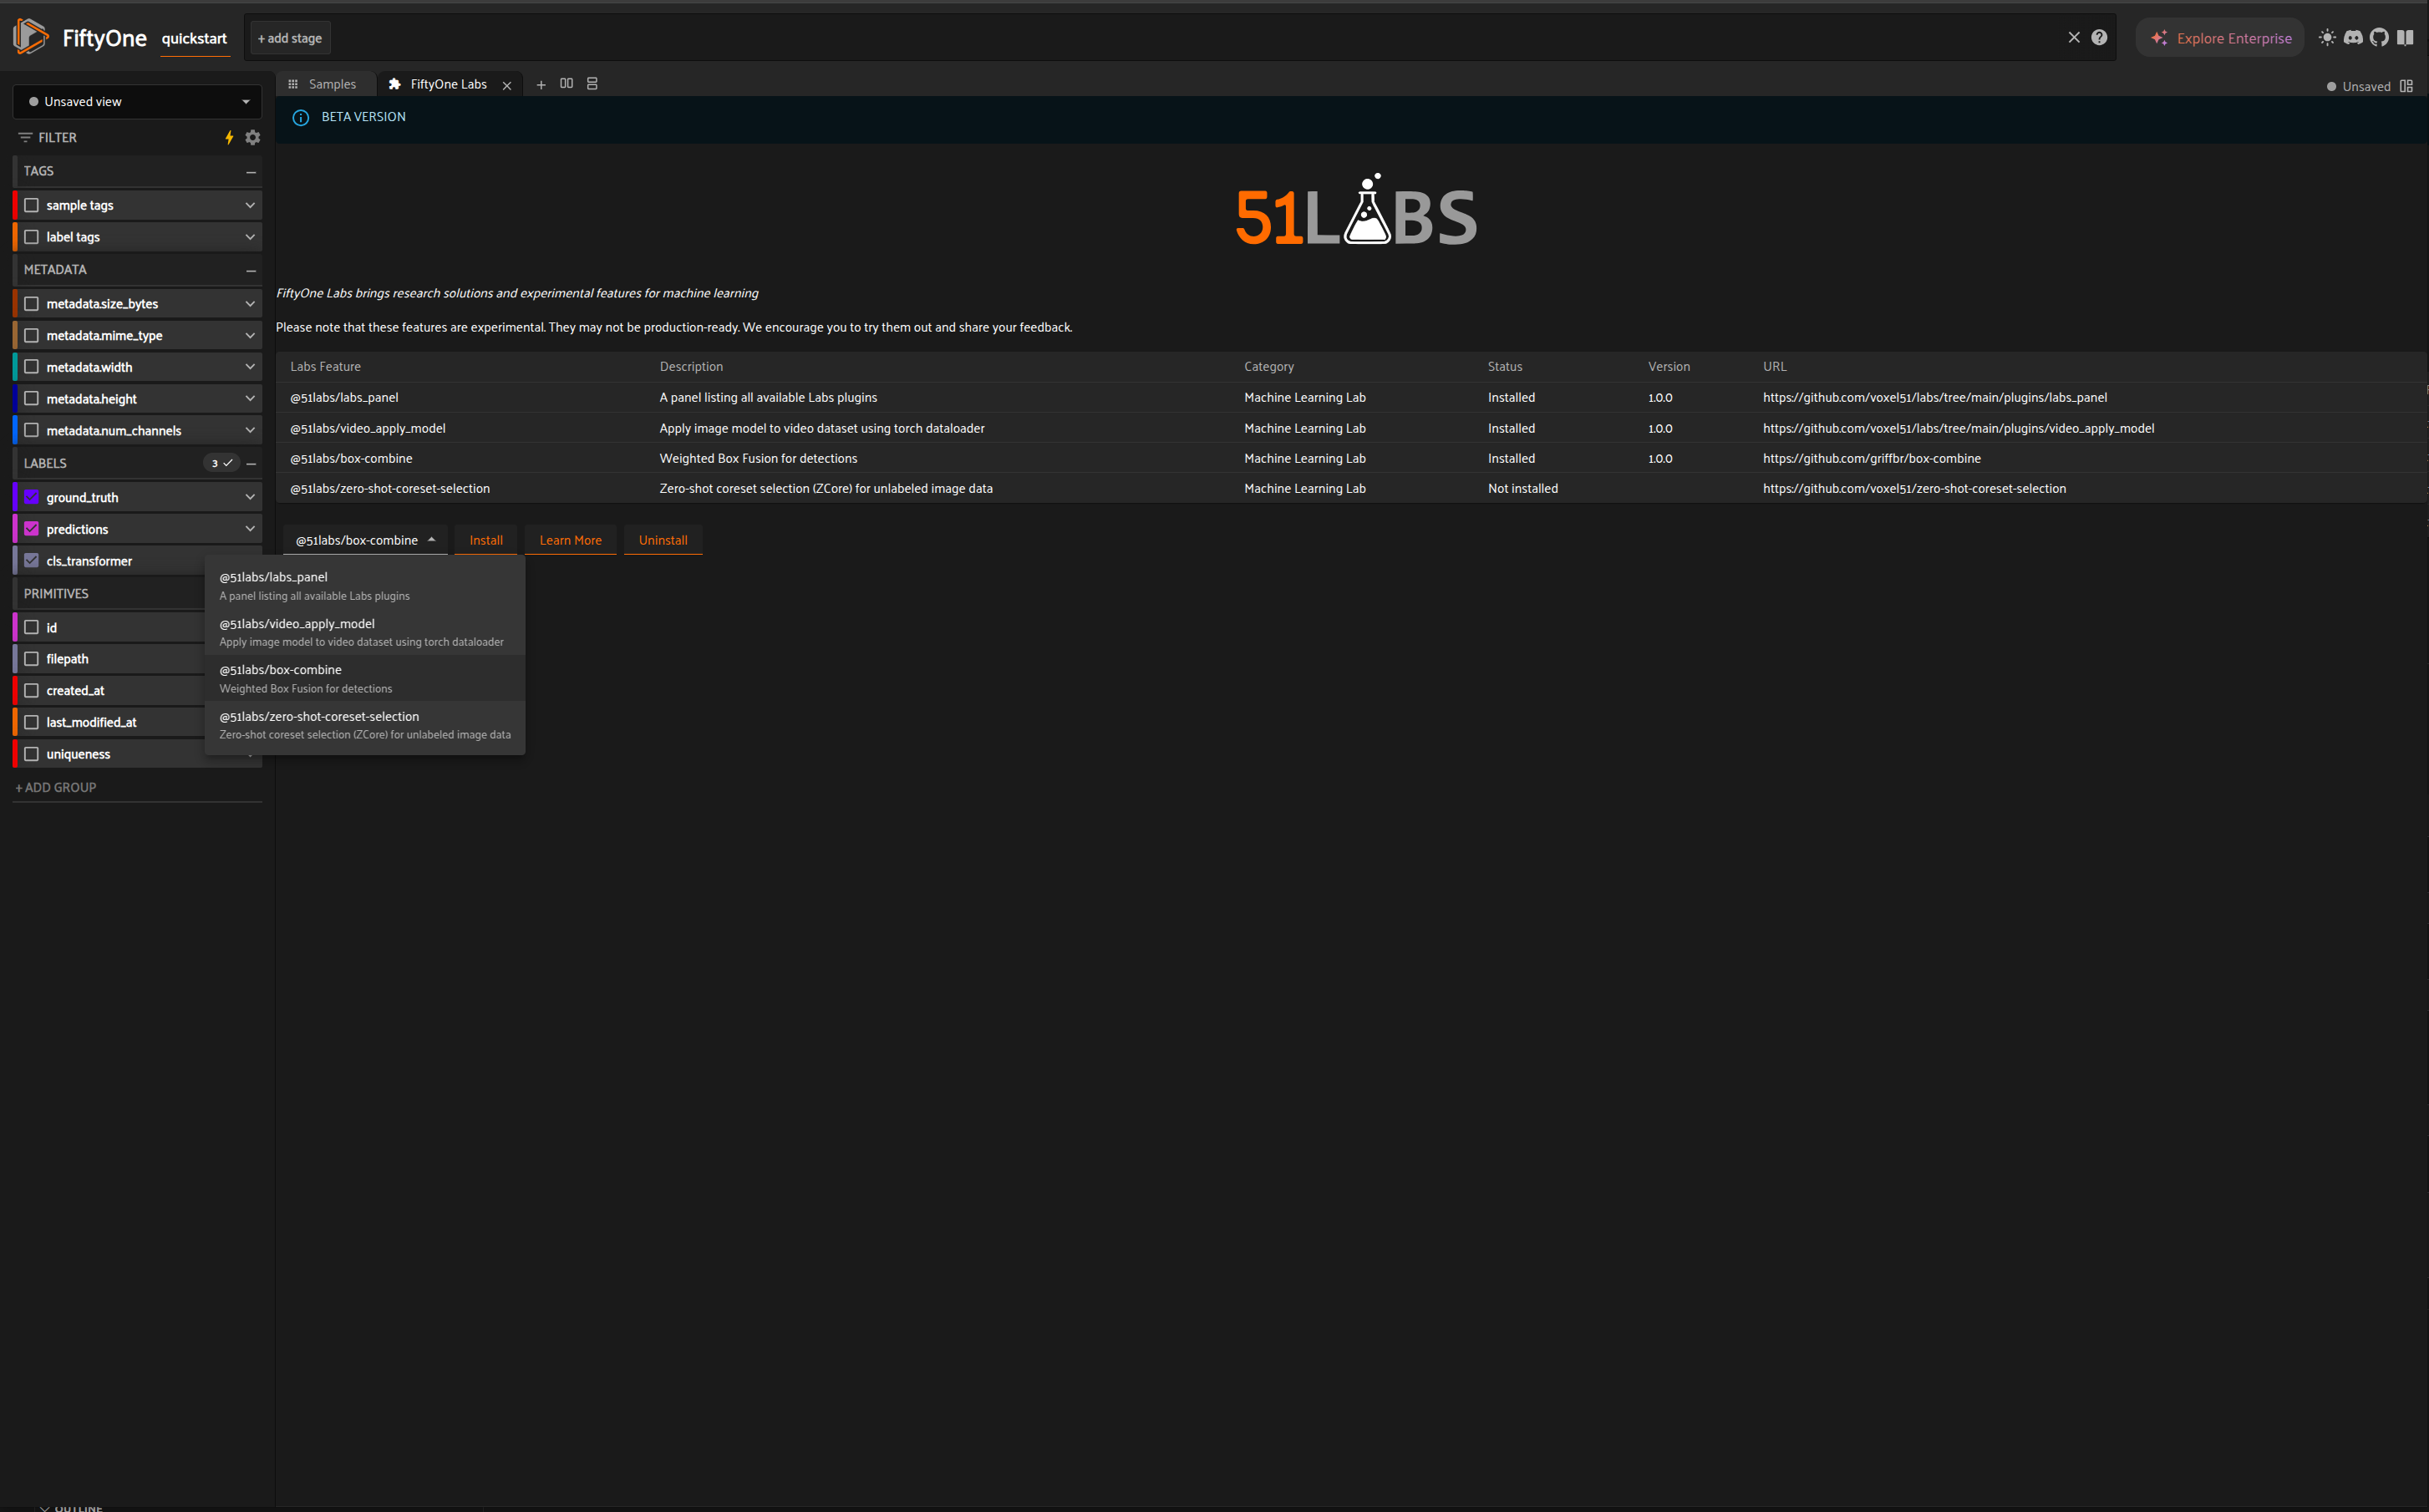Open sidebar settings gear icon
2429x1512 pixels.
pos(253,138)
